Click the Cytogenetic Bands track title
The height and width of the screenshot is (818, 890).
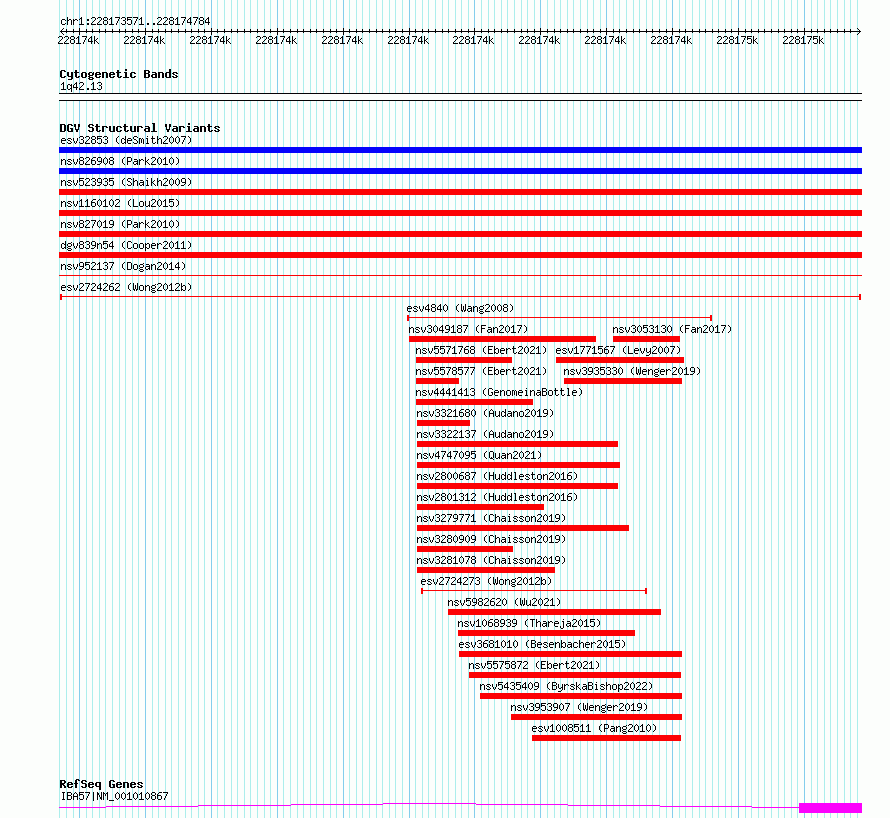(119, 74)
